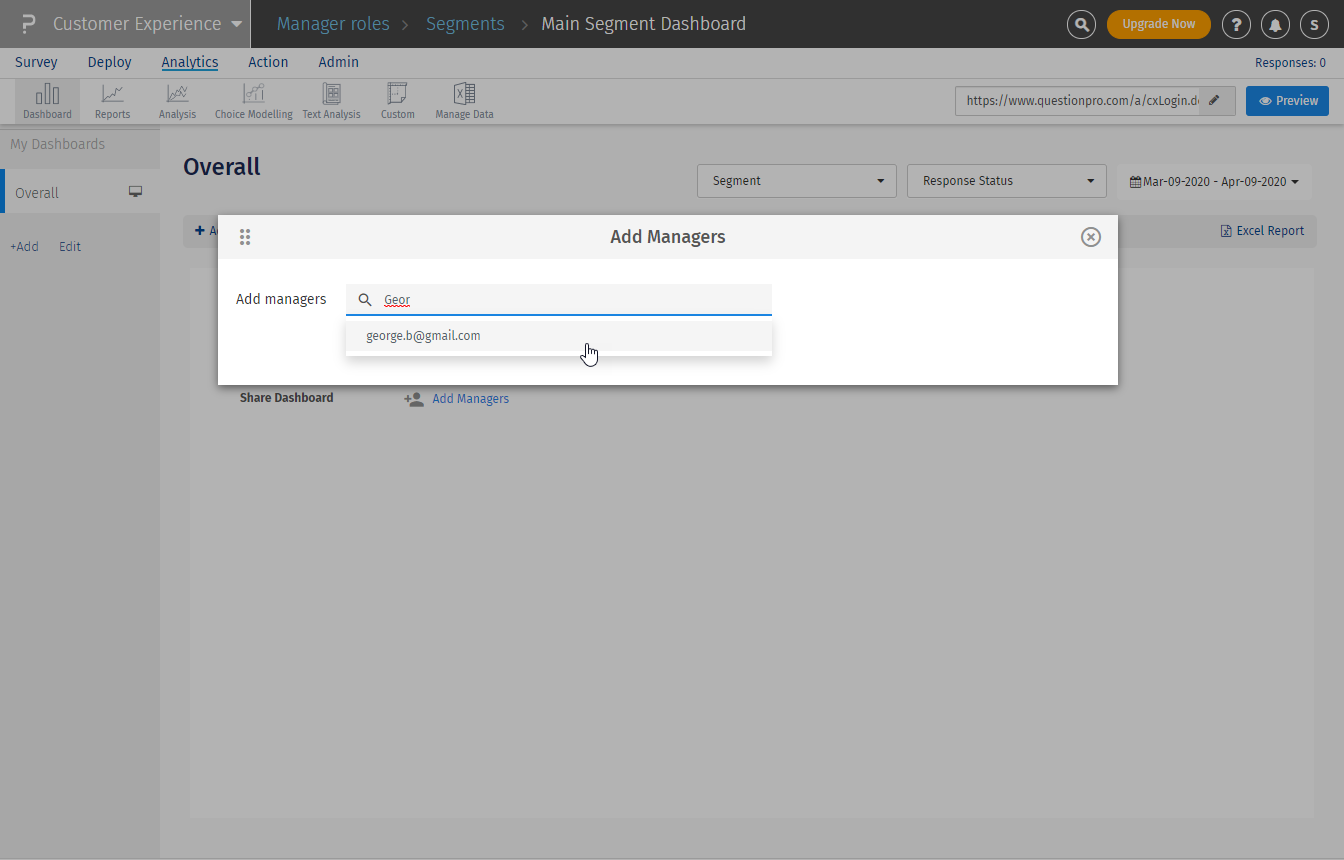Open the Text Analysis tool
The height and width of the screenshot is (860, 1344).
[331, 101]
